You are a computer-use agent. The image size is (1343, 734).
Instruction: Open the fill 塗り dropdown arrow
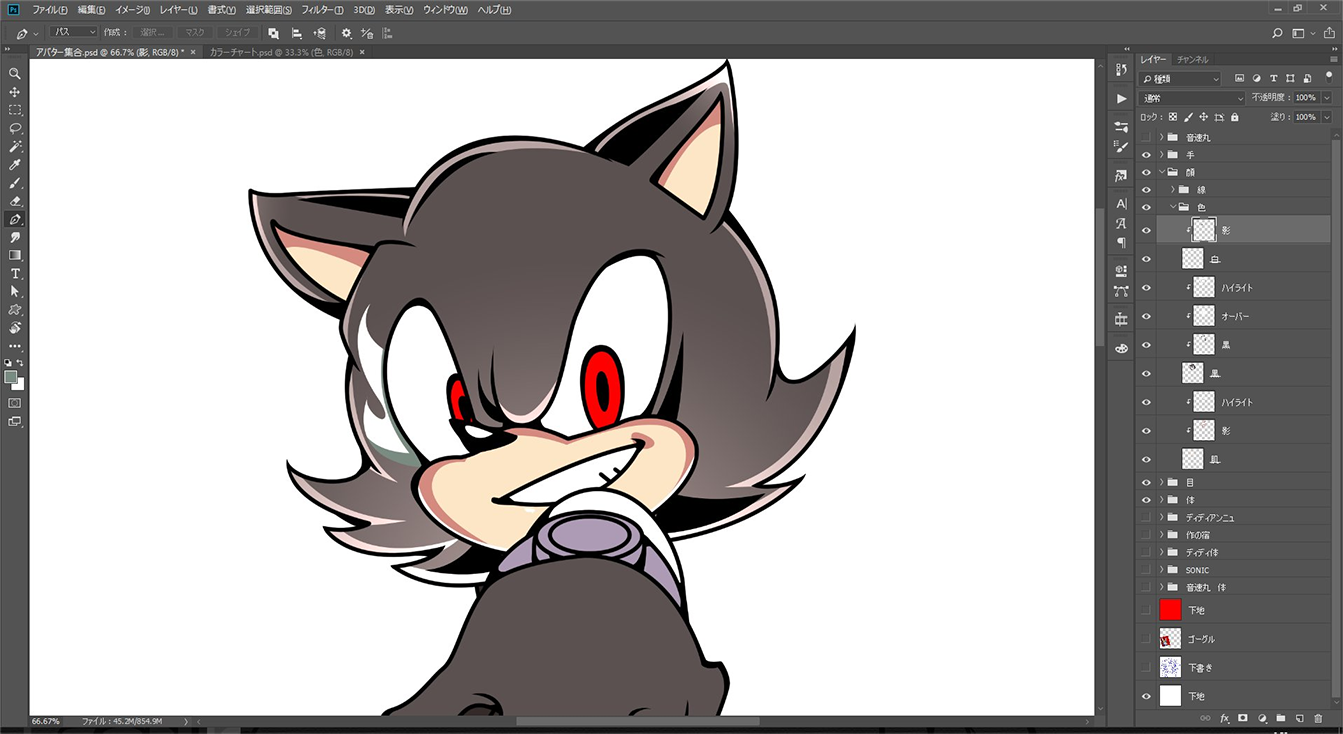pyautogui.click(x=1326, y=117)
